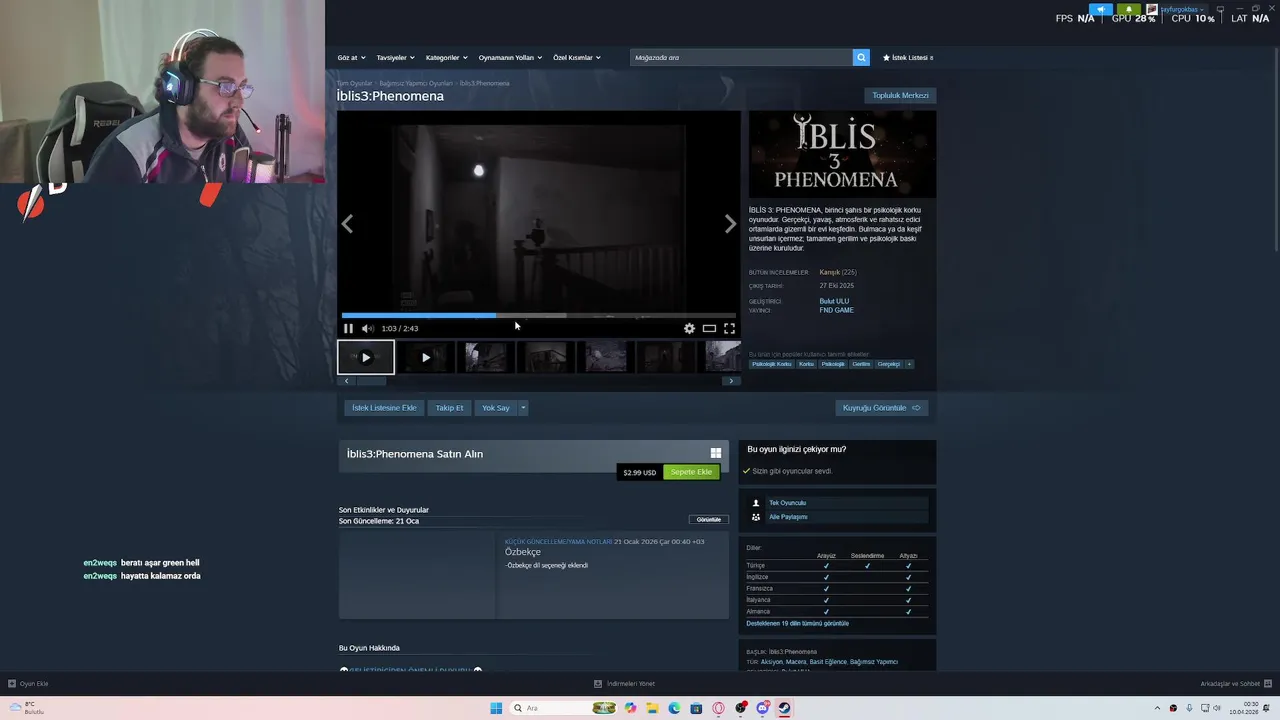Open trailer video settings gear
Image resolution: width=1280 pixels, height=720 pixels.
(x=689, y=328)
